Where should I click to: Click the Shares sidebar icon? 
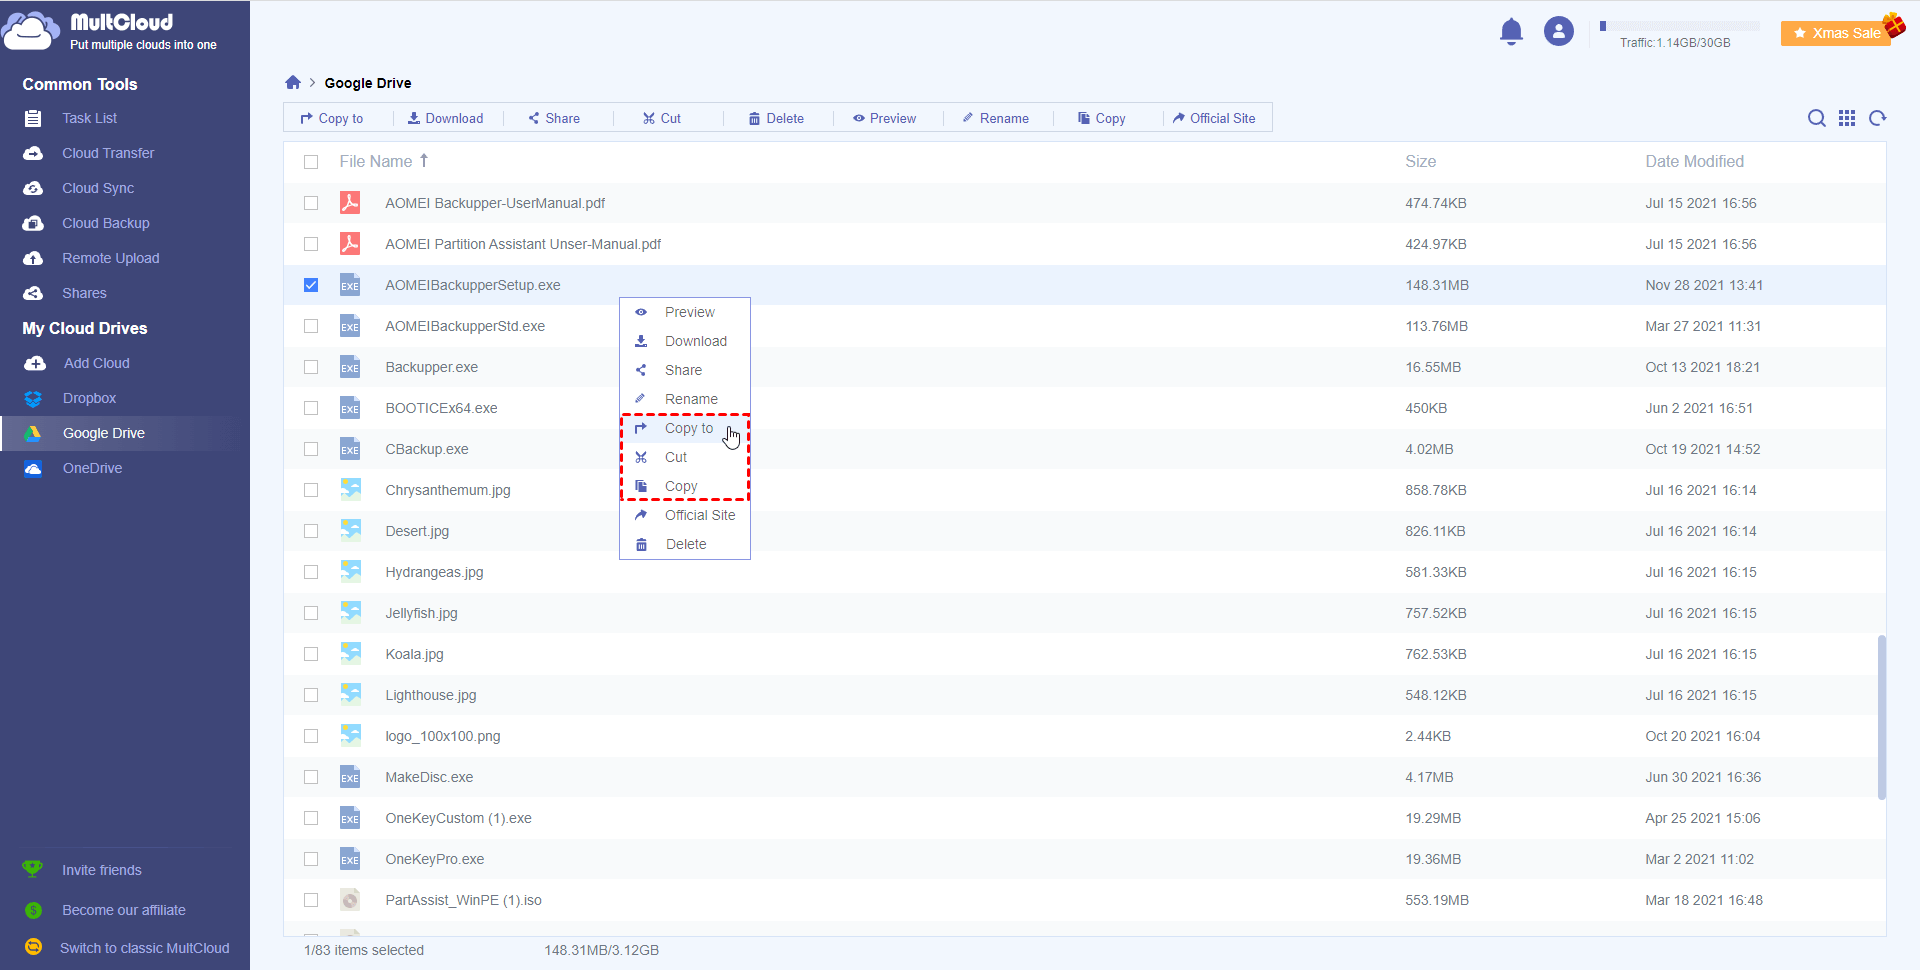pos(33,293)
